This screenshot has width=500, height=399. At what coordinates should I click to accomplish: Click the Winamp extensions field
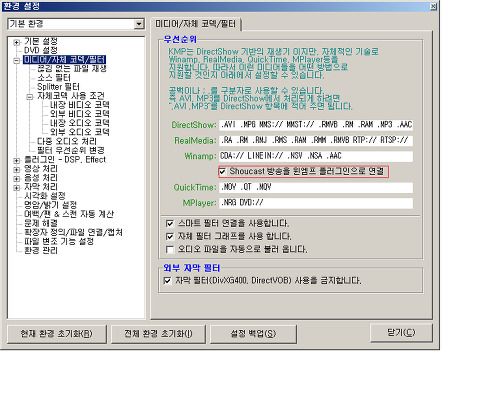pos(316,156)
